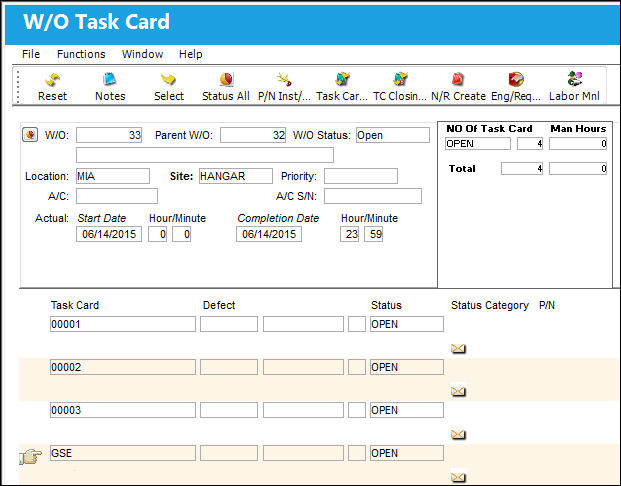Click the W/O number field showing 33
Image resolution: width=621 pixels, height=486 pixels.
(x=109, y=135)
